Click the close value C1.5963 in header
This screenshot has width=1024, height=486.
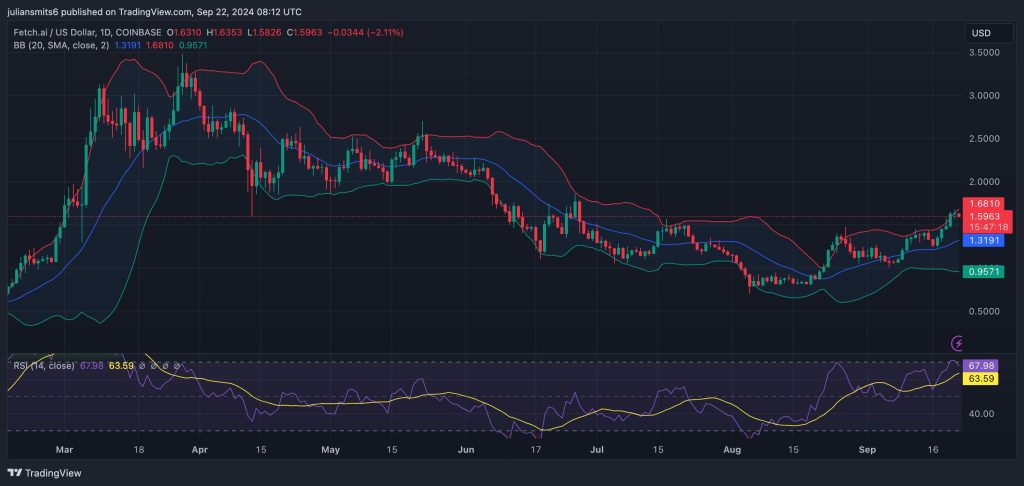pyautogui.click(x=303, y=32)
